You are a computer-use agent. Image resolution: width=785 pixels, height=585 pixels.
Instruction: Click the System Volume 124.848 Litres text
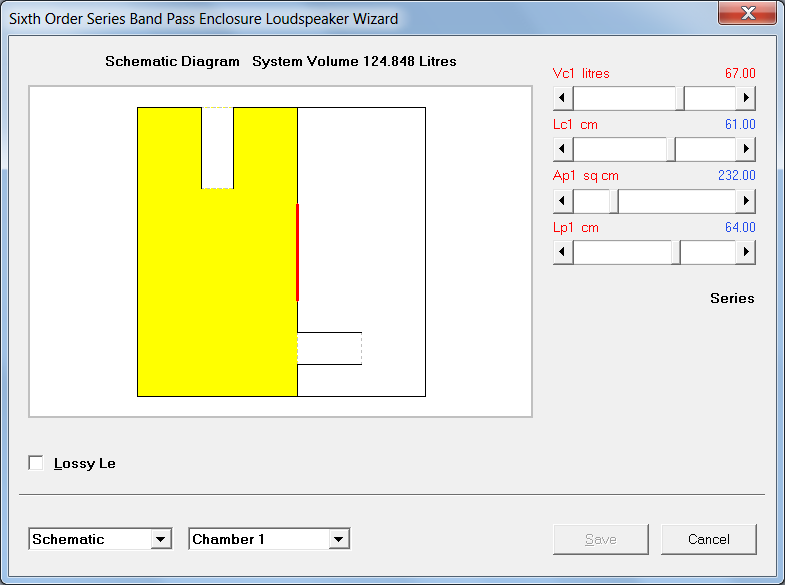354,61
